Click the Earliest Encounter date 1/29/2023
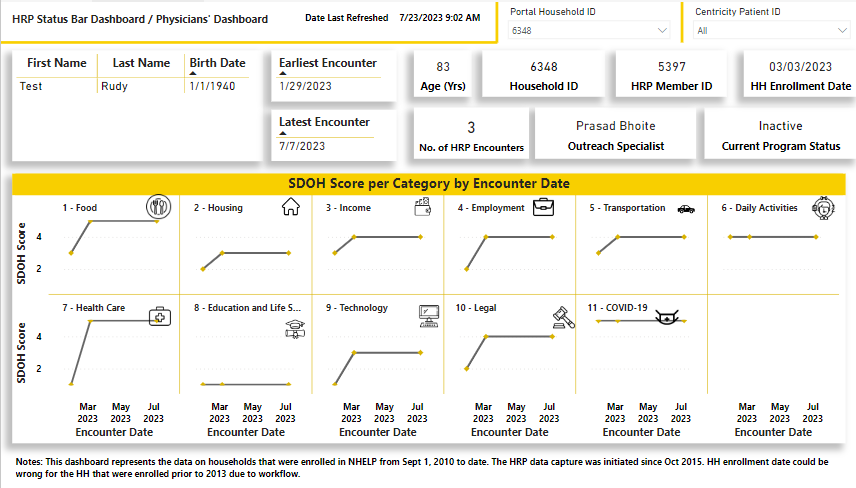The height and width of the screenshot is (488, 856). pyautogui.click(x=302, y=86)
